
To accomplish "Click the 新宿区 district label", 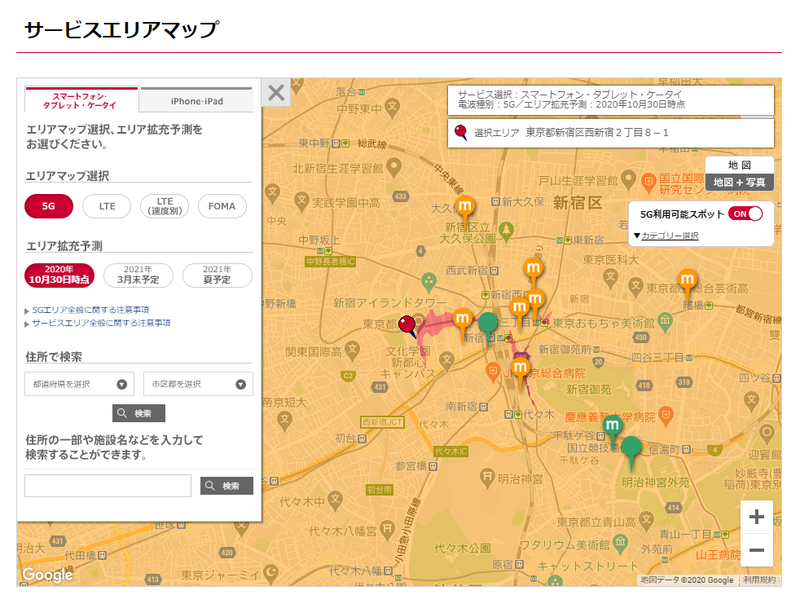I will tap(578, 203).
